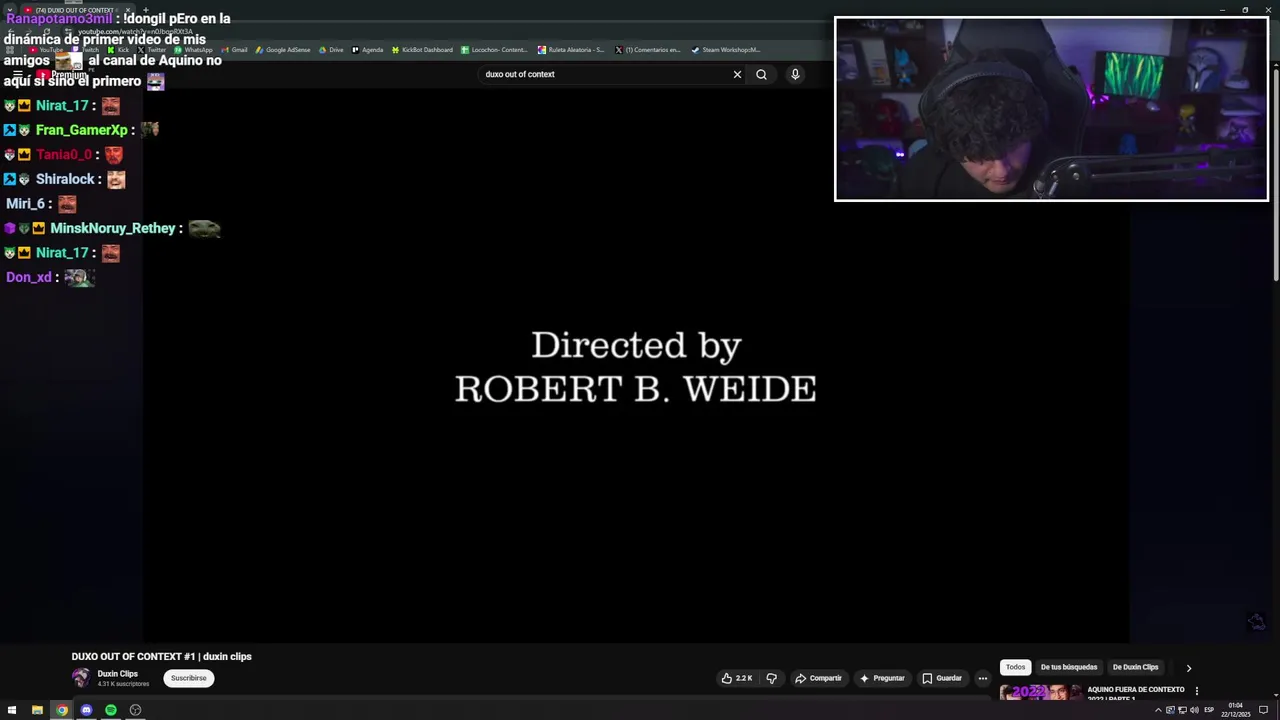Open a new browser tab
This screenshot has height=720, width=1280.
tap(145, 10)
